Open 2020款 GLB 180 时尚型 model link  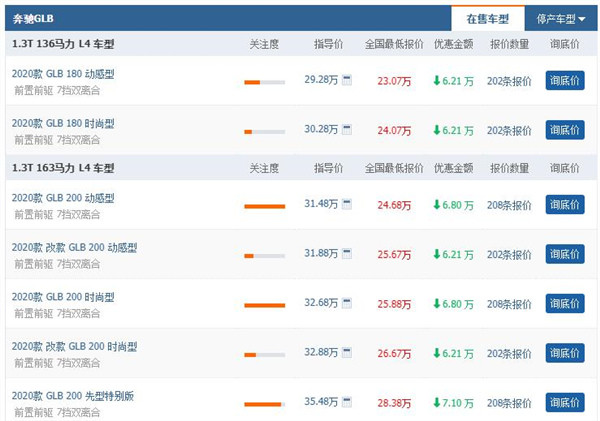(x=63, y=123)
